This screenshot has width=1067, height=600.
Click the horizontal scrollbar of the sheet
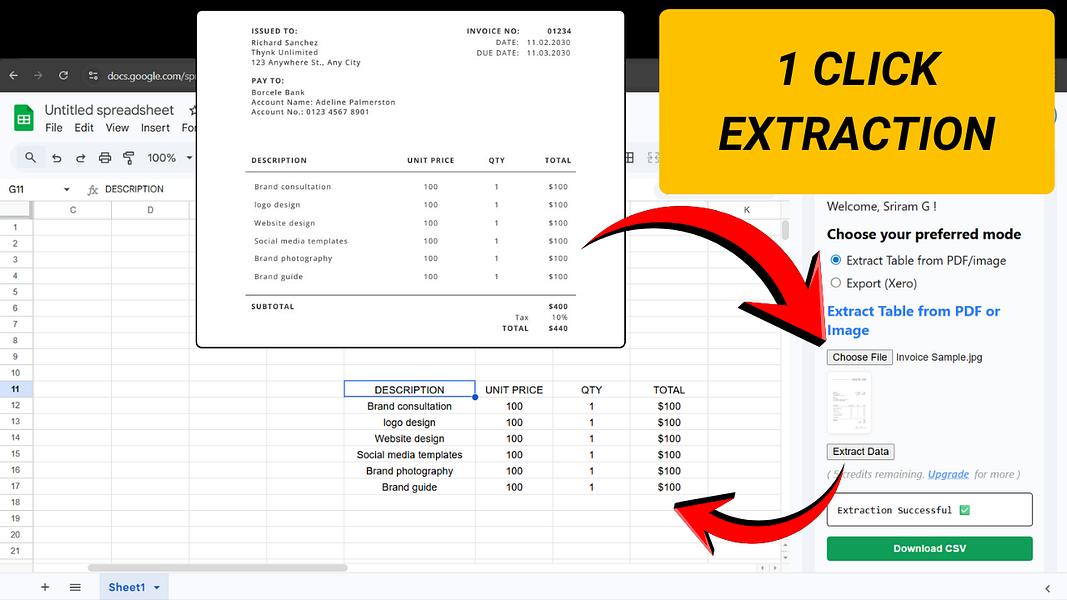pos(218,567)
